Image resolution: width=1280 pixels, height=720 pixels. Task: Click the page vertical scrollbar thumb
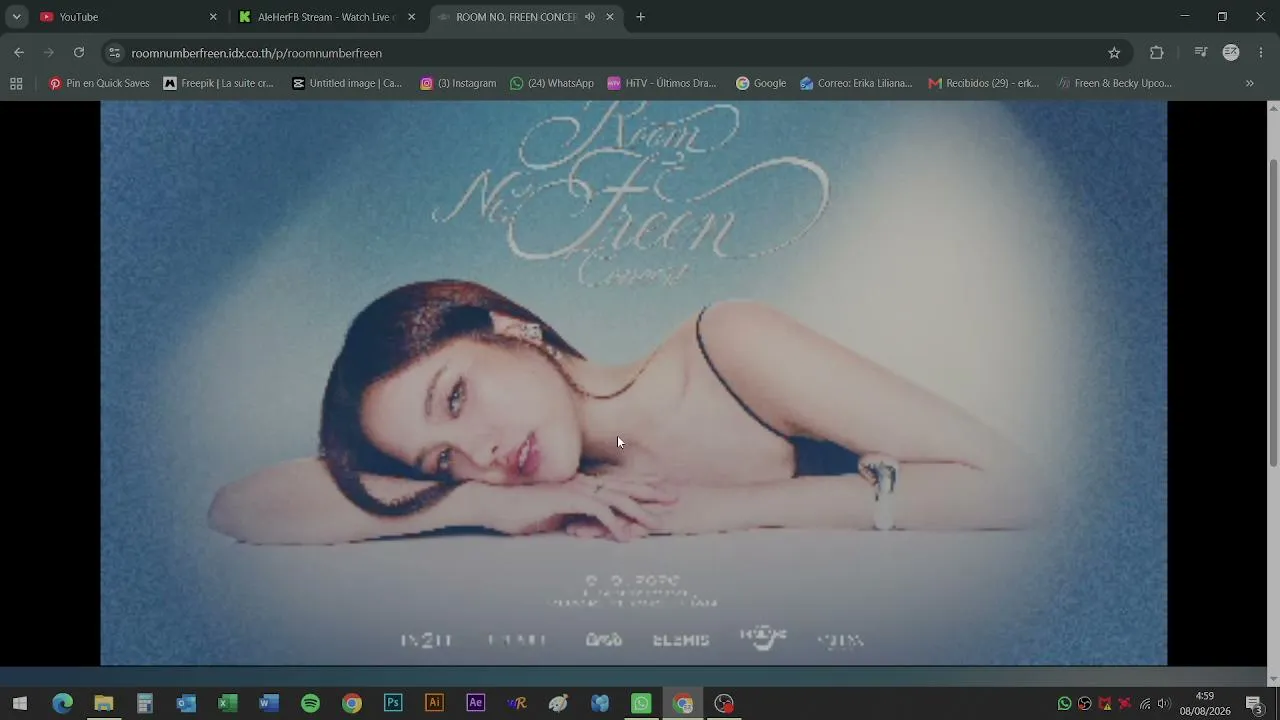point(1273,312)
